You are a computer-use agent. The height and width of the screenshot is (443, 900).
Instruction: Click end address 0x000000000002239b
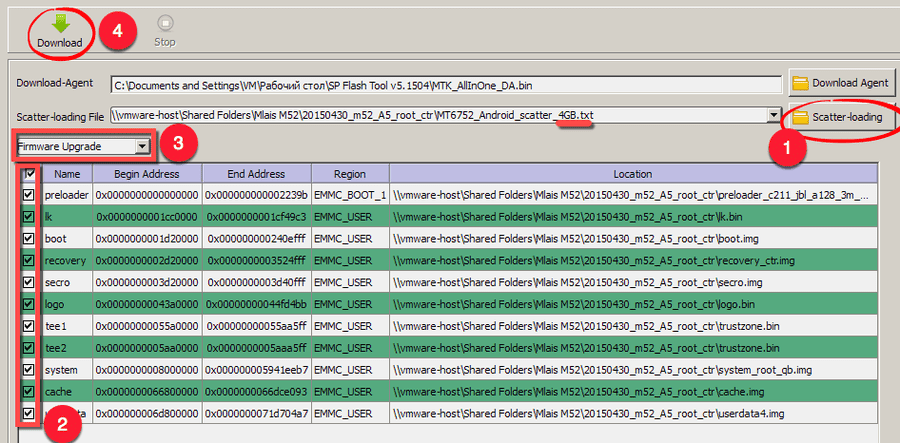pyautogui.click(x=257, y=195)
